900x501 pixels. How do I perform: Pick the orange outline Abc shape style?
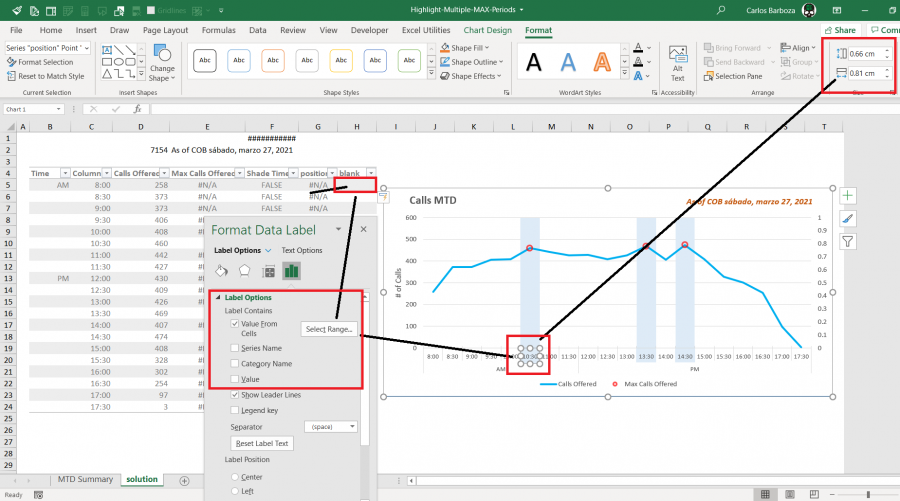coord(273,60)
